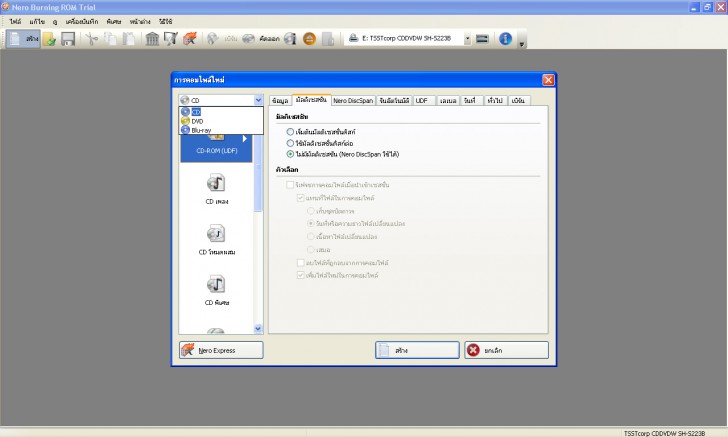The height and width of the screenshot is (437, 728).
Task: Click the Nero Express flame toolbar icon
Action: (x=189, y=39)
